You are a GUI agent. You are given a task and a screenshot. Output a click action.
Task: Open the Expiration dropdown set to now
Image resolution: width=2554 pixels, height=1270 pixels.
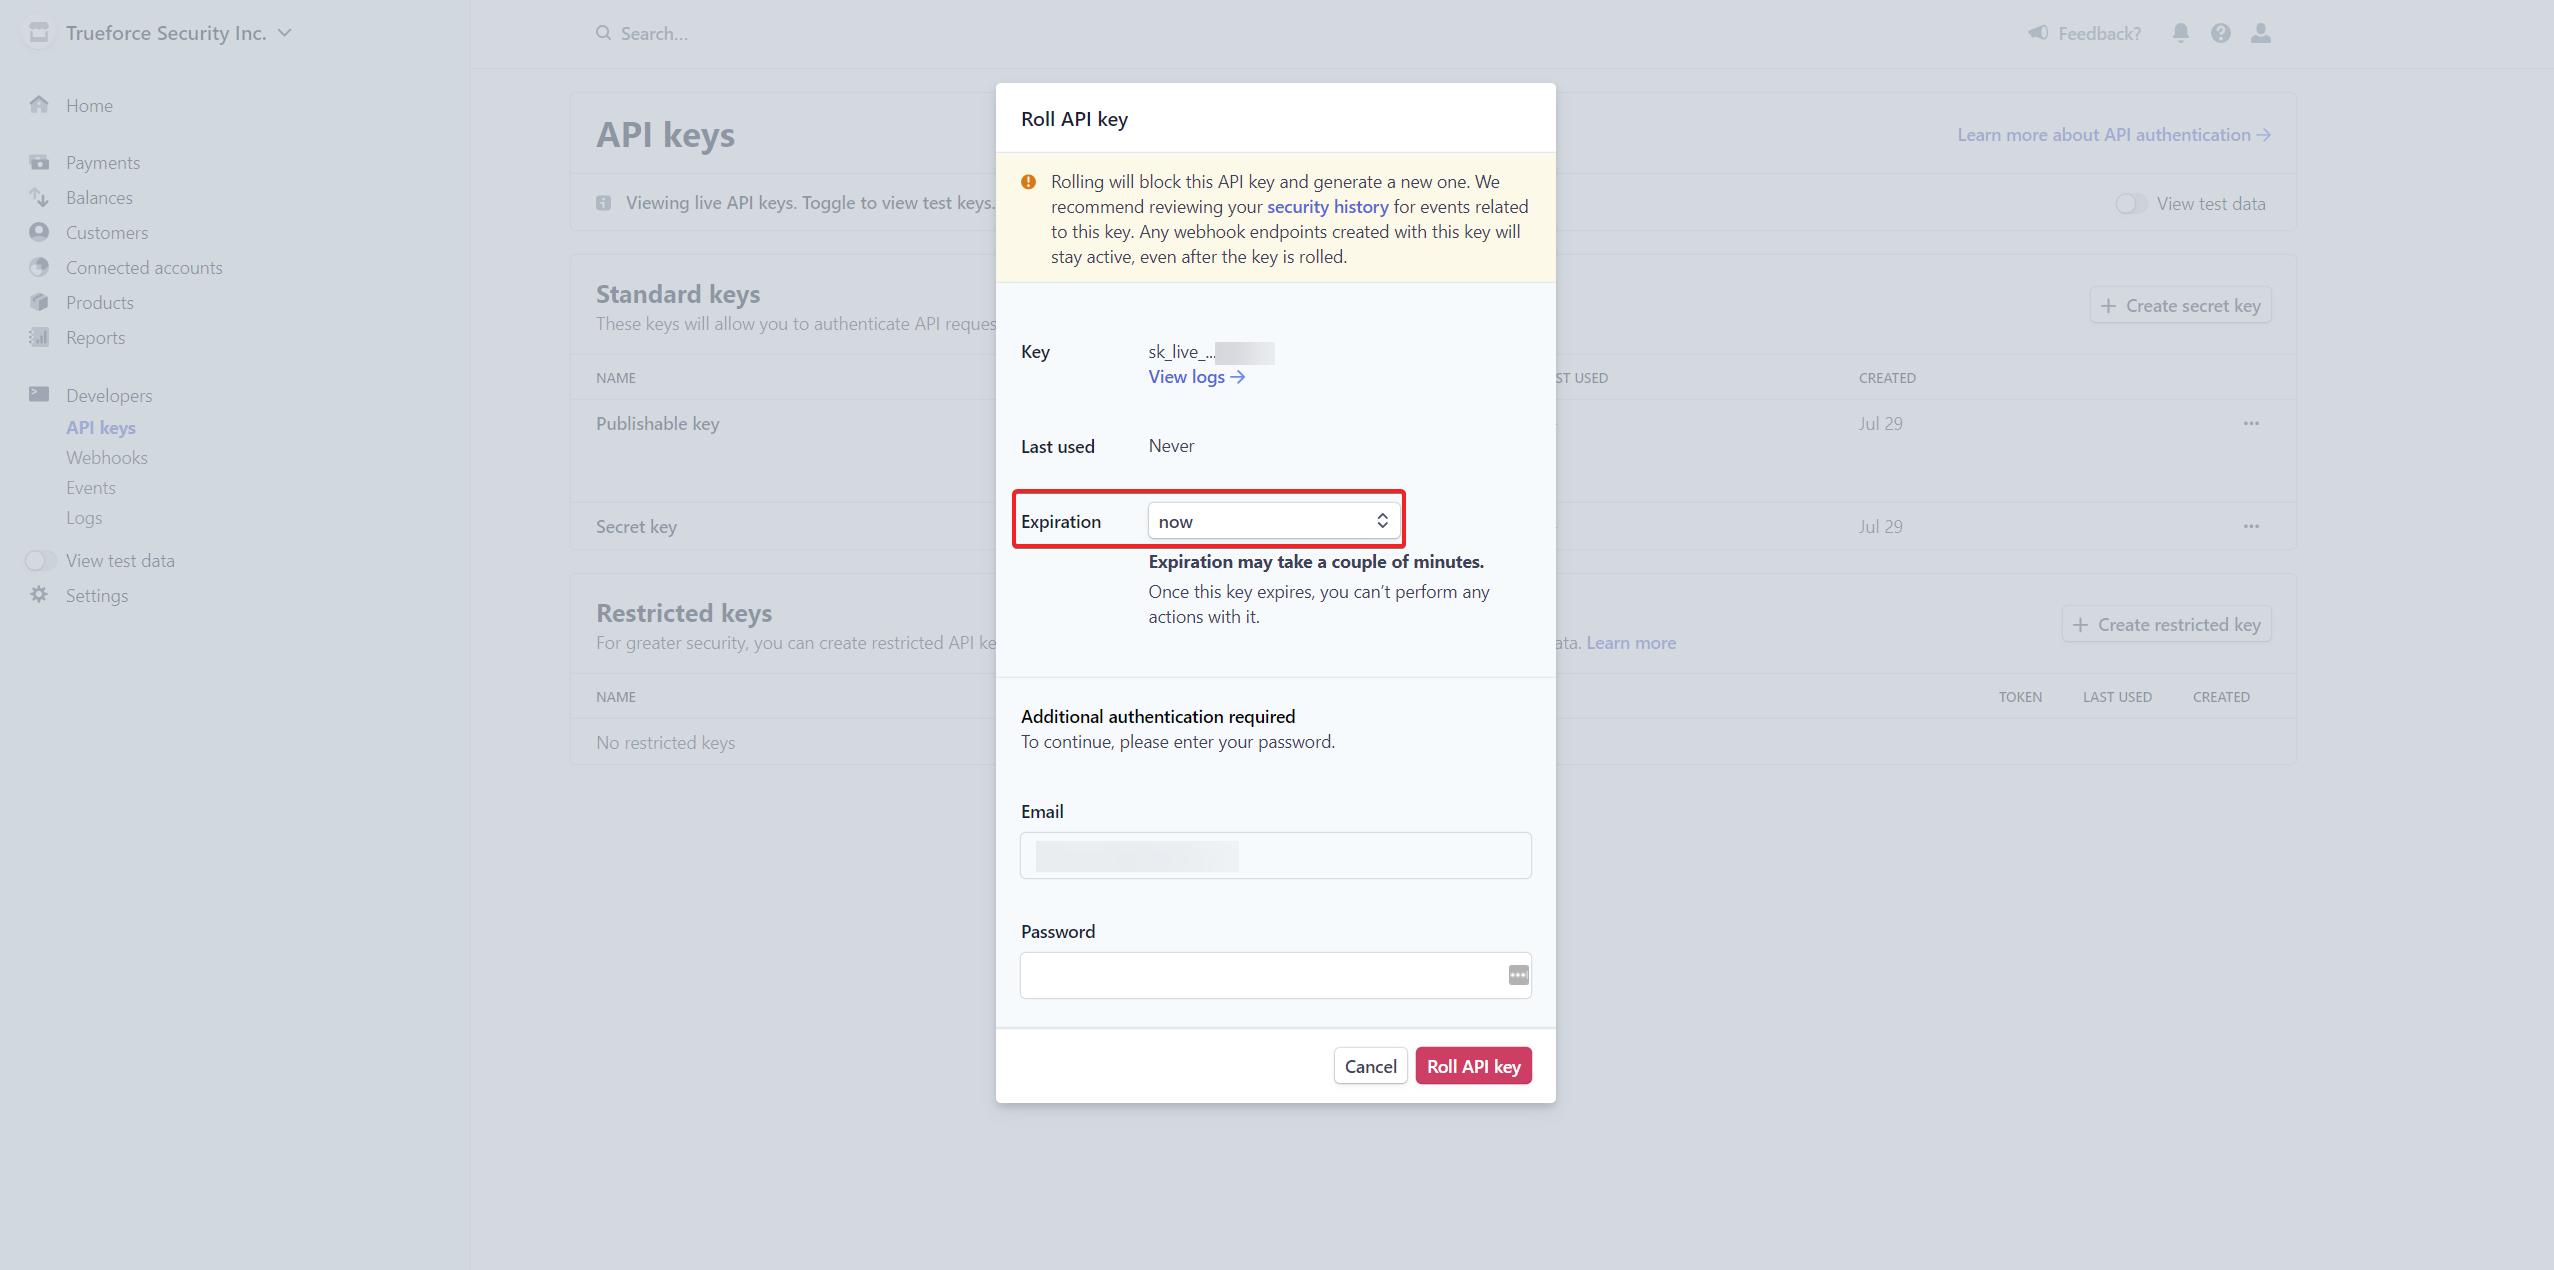coord(1273,521)
